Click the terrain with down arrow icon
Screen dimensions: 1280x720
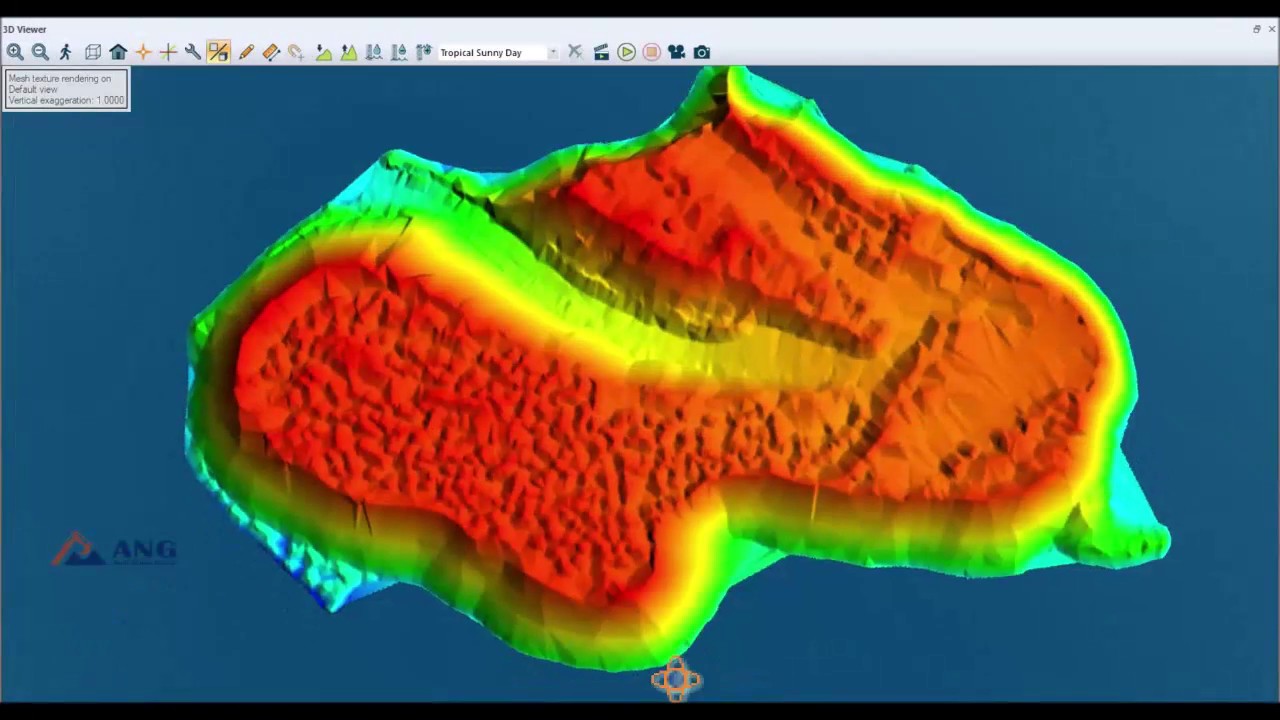pos(324,52)
